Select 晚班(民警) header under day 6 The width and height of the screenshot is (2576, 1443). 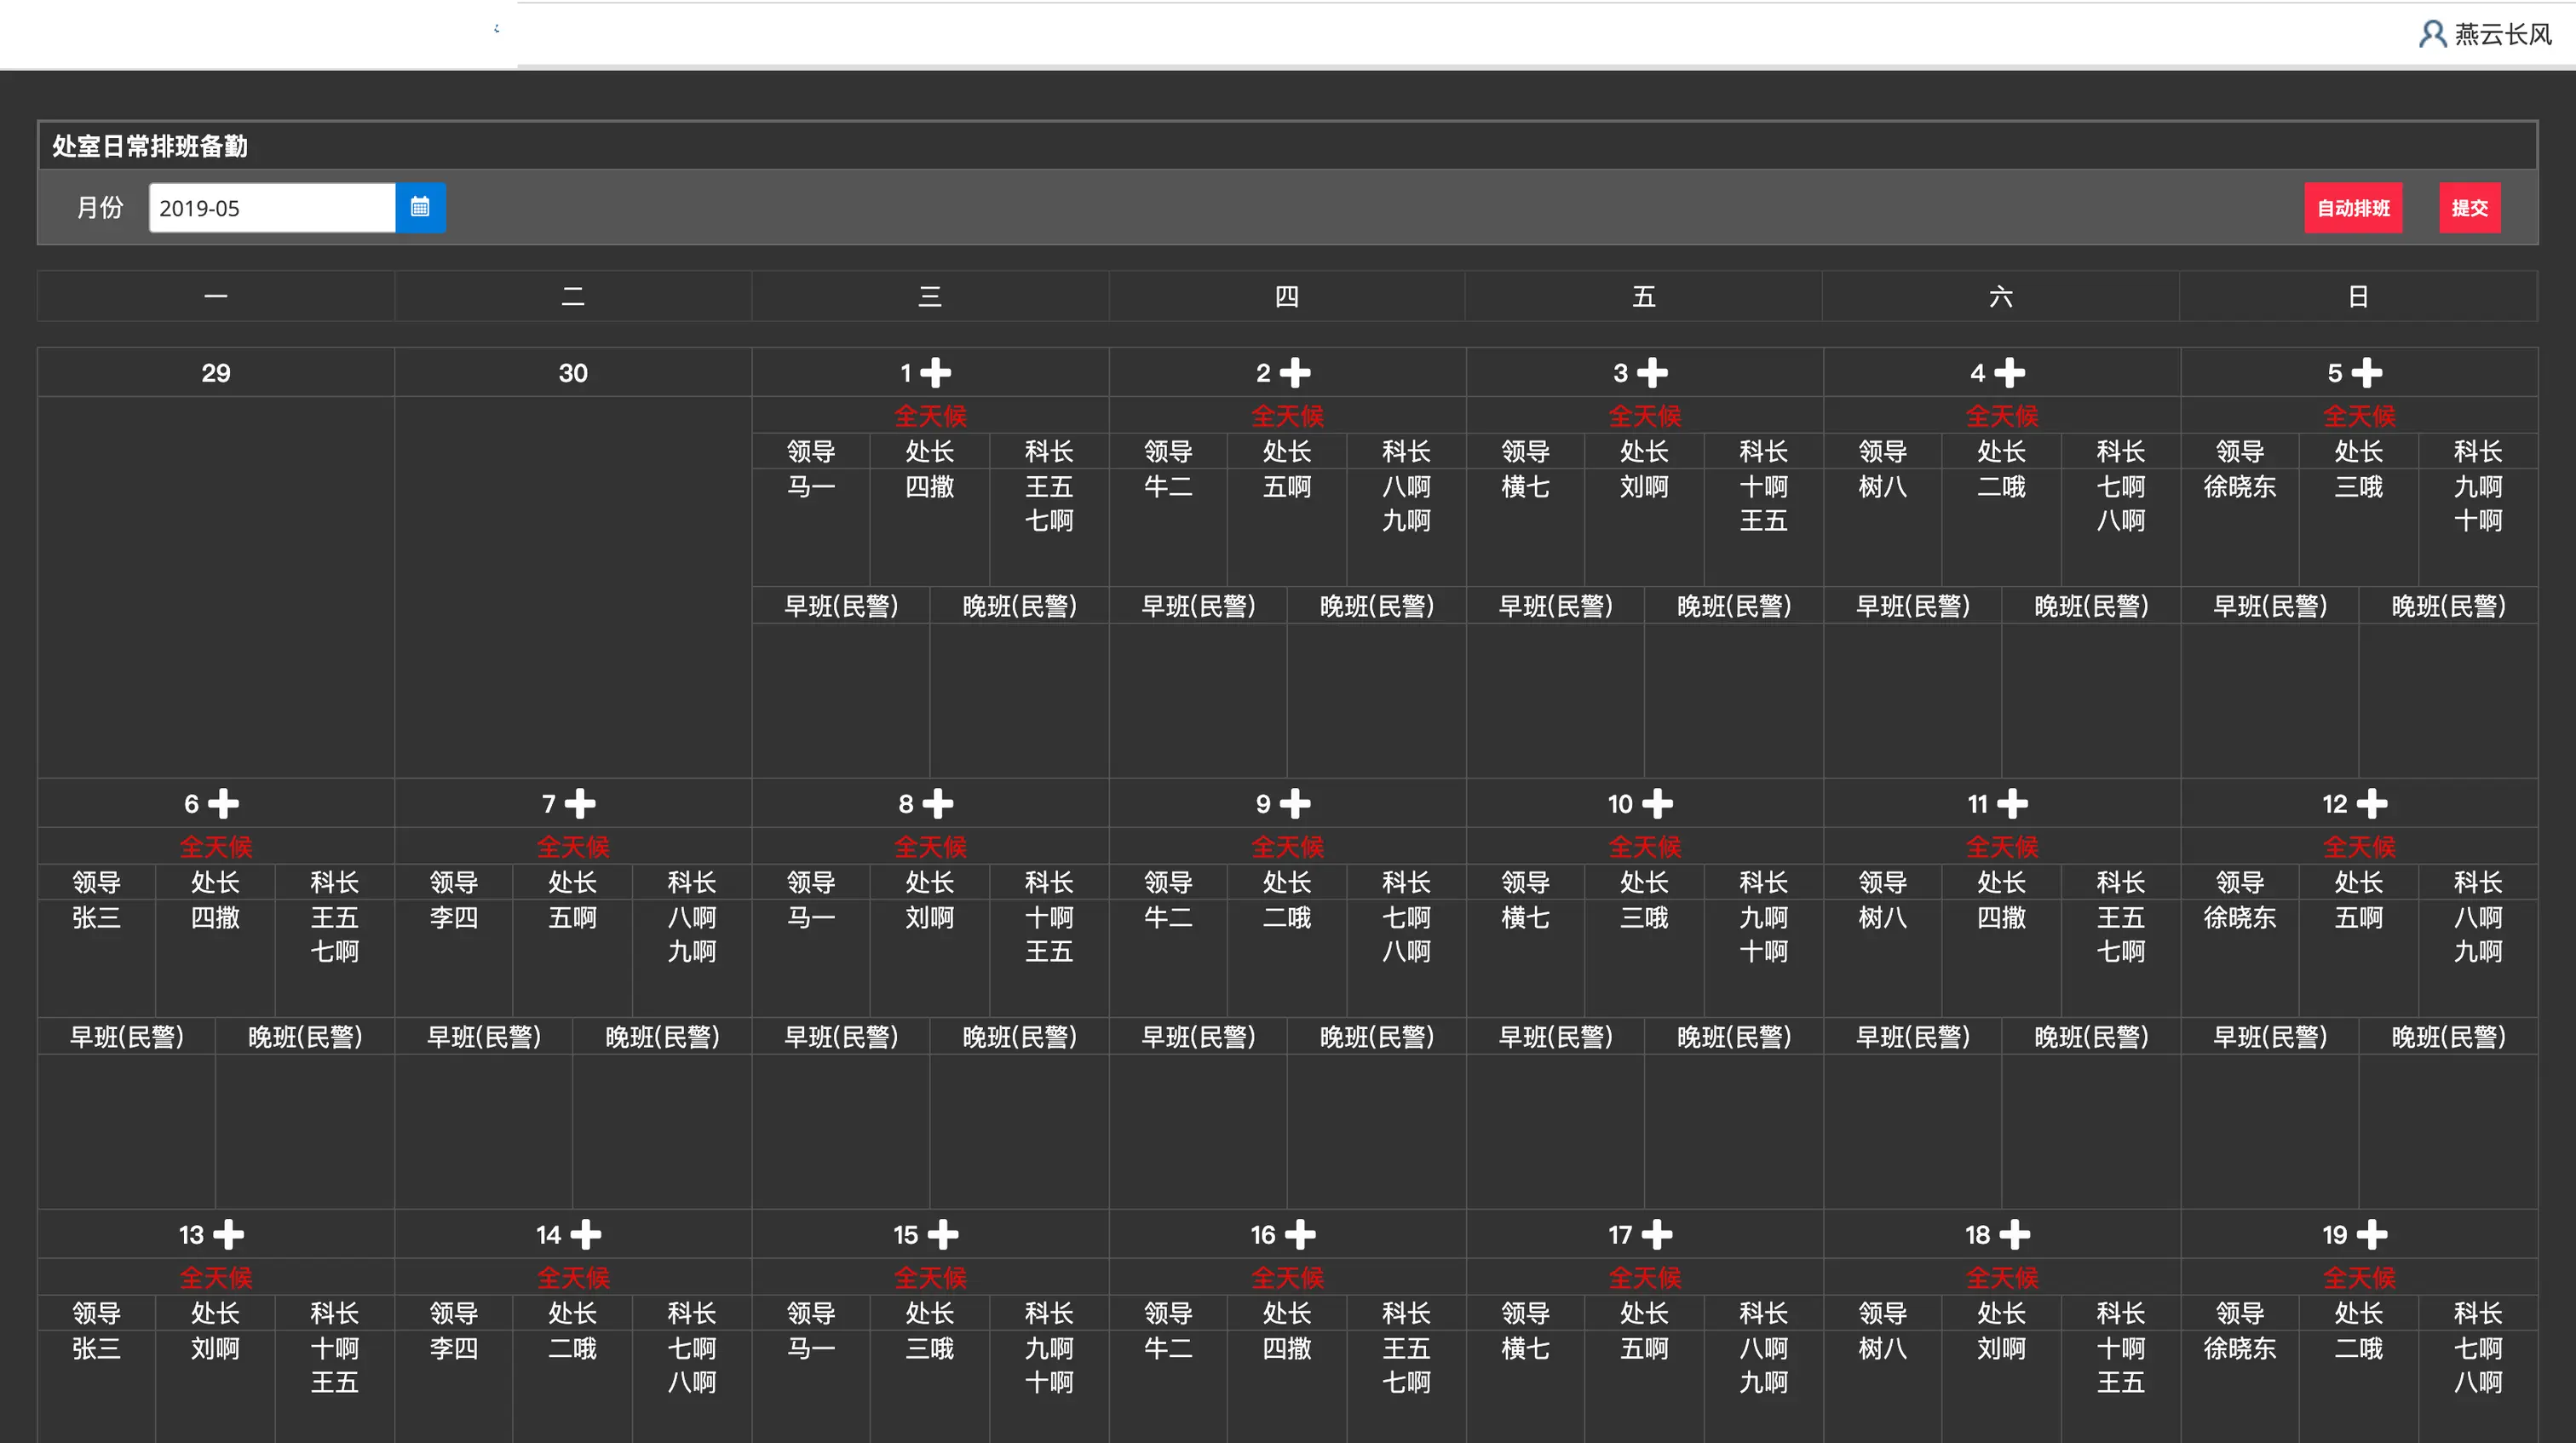[305, 1037]
